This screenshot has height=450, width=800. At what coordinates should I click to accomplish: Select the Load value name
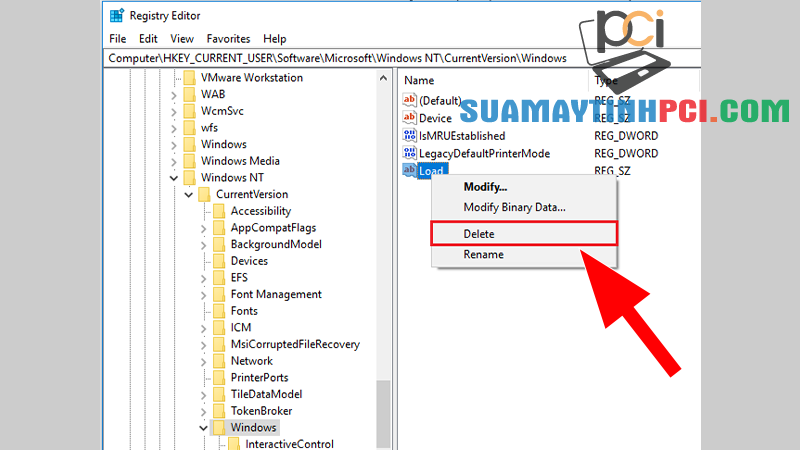432,170
